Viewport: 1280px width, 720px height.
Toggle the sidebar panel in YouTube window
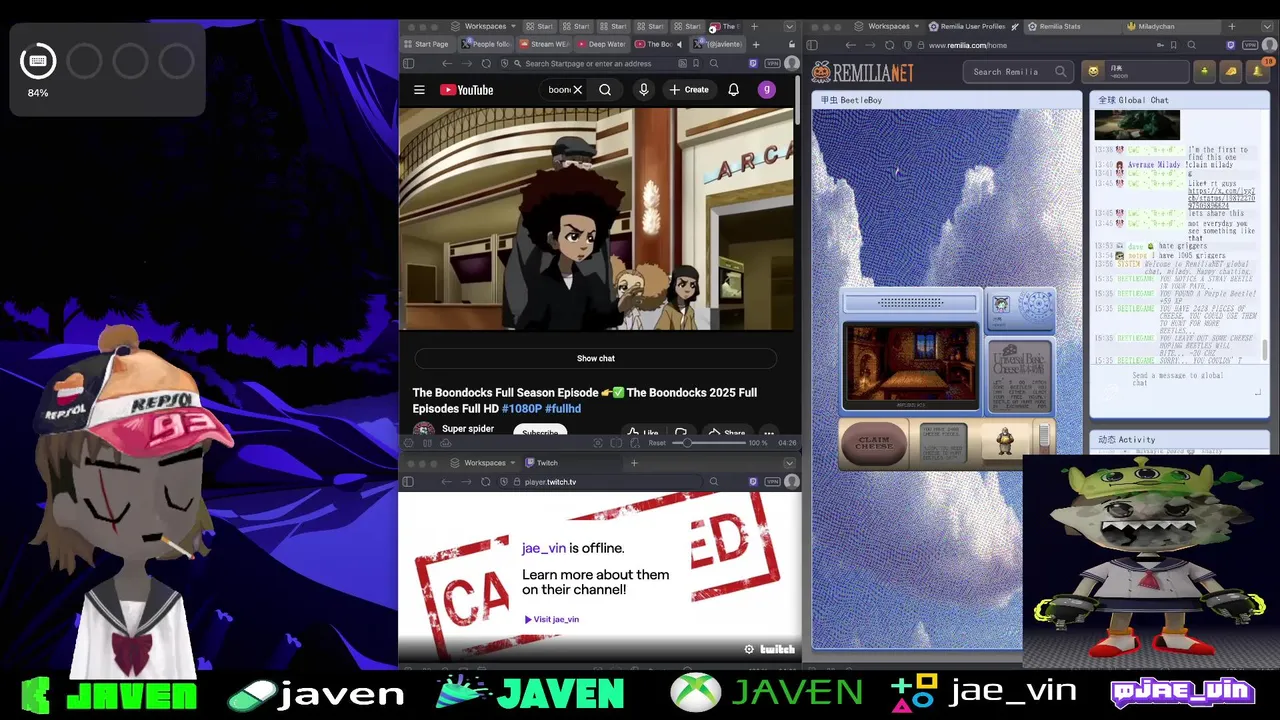[408, 63]
